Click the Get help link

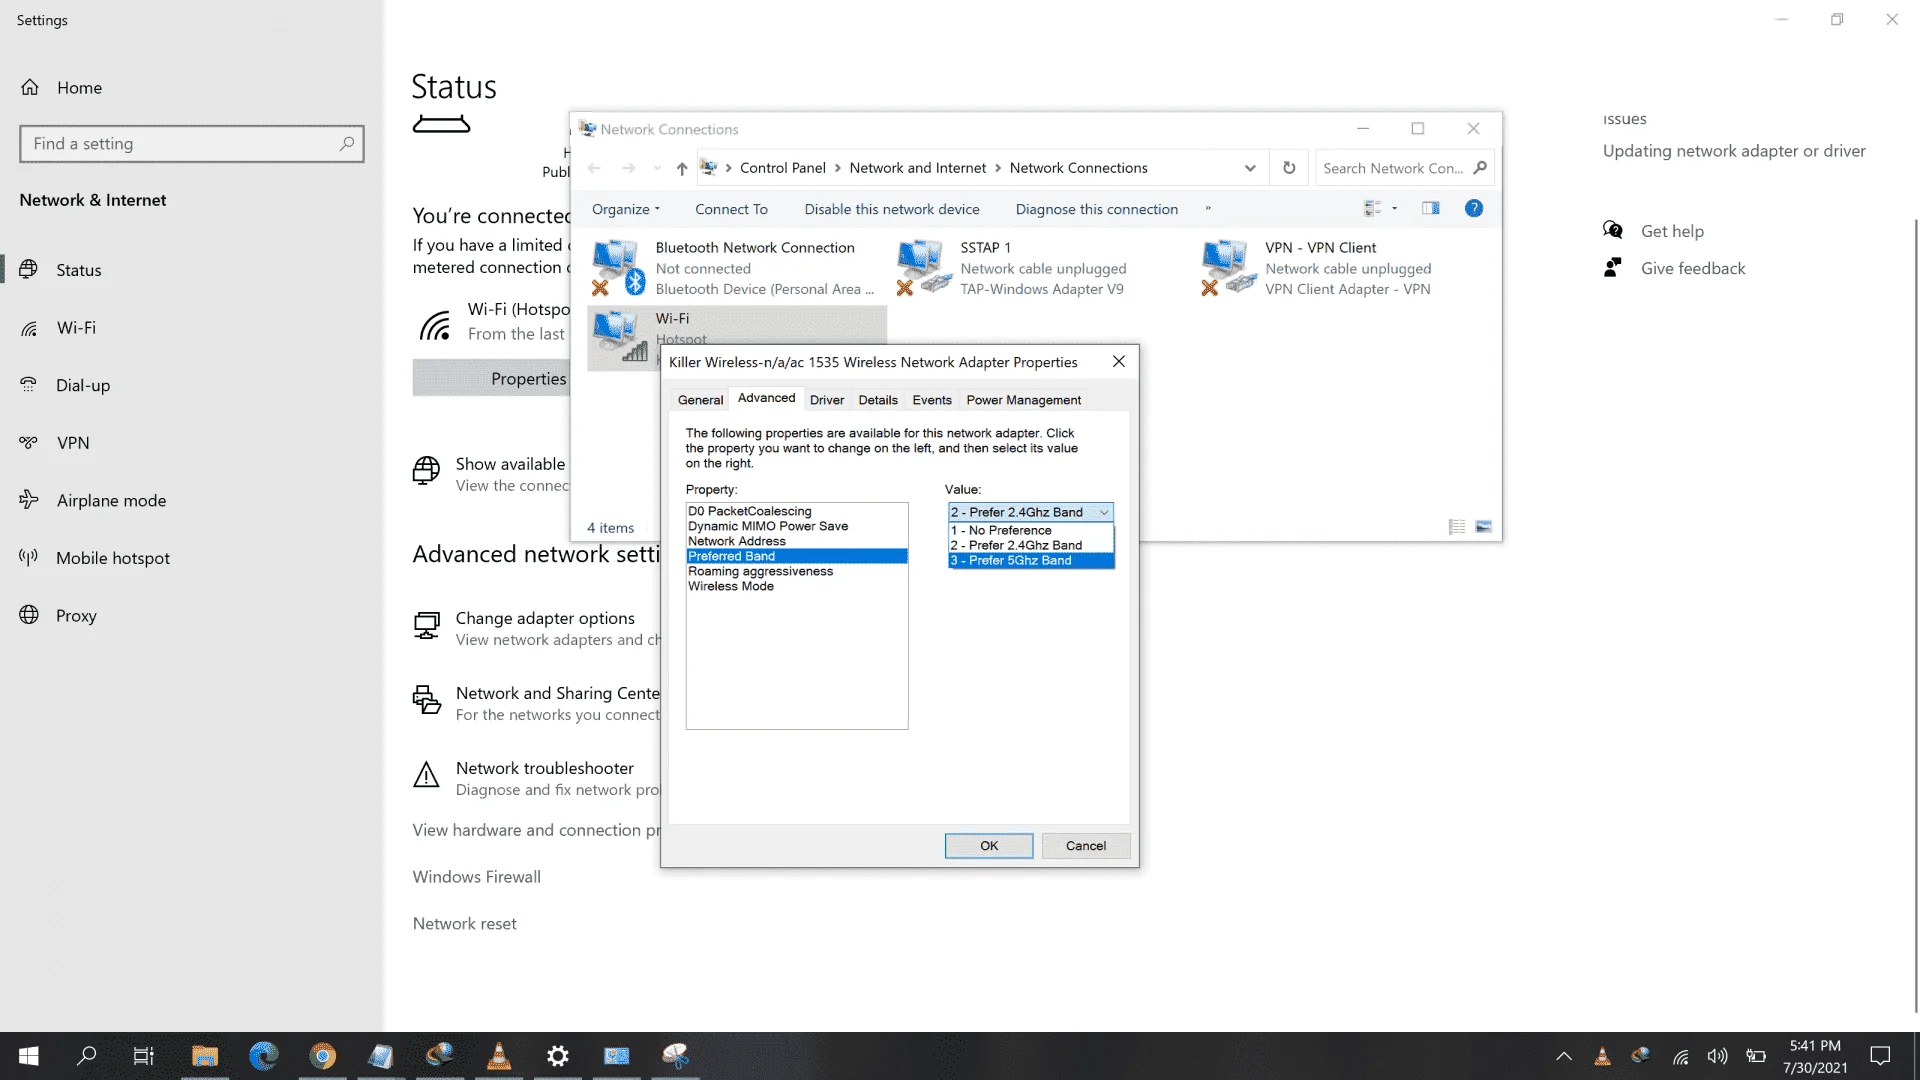tap(1672, 231)
